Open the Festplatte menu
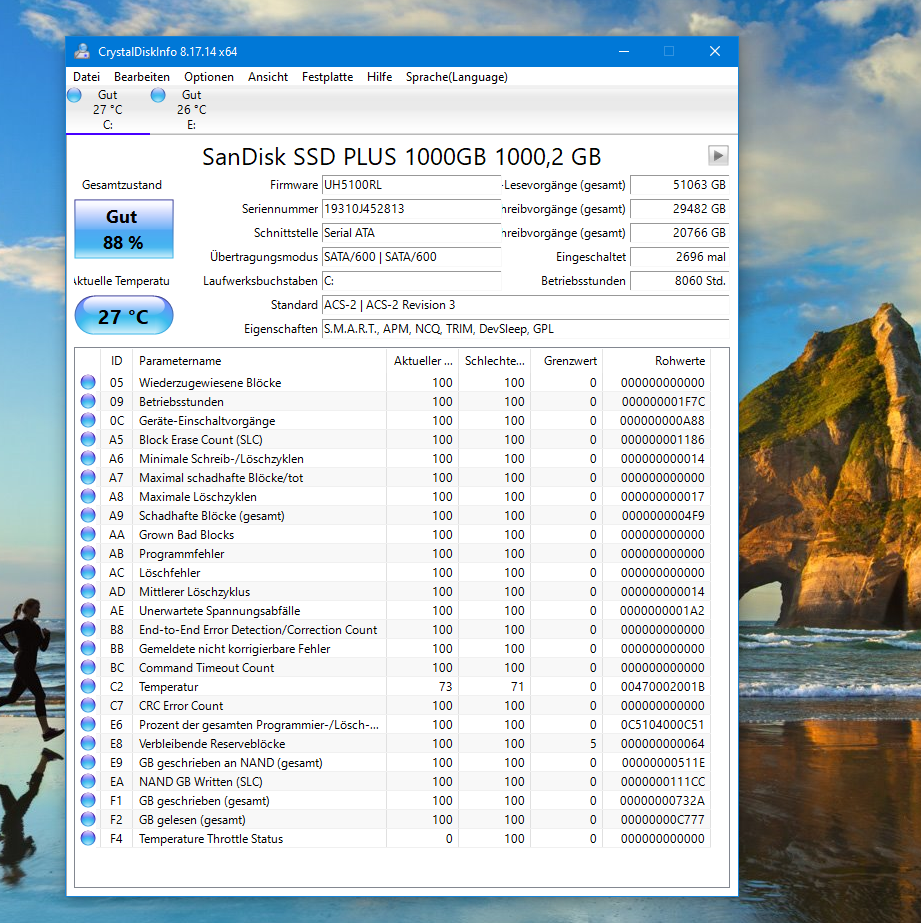The width and height of the screenshot is (921, 923). pos(327,77)
